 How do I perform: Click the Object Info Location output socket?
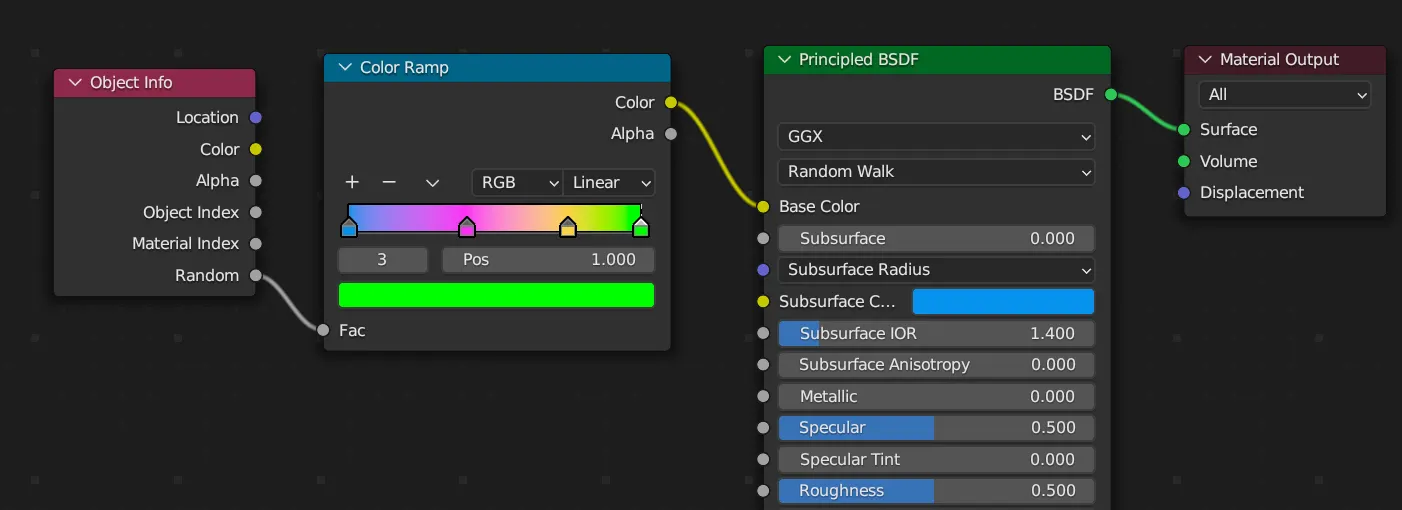(256, 118)
